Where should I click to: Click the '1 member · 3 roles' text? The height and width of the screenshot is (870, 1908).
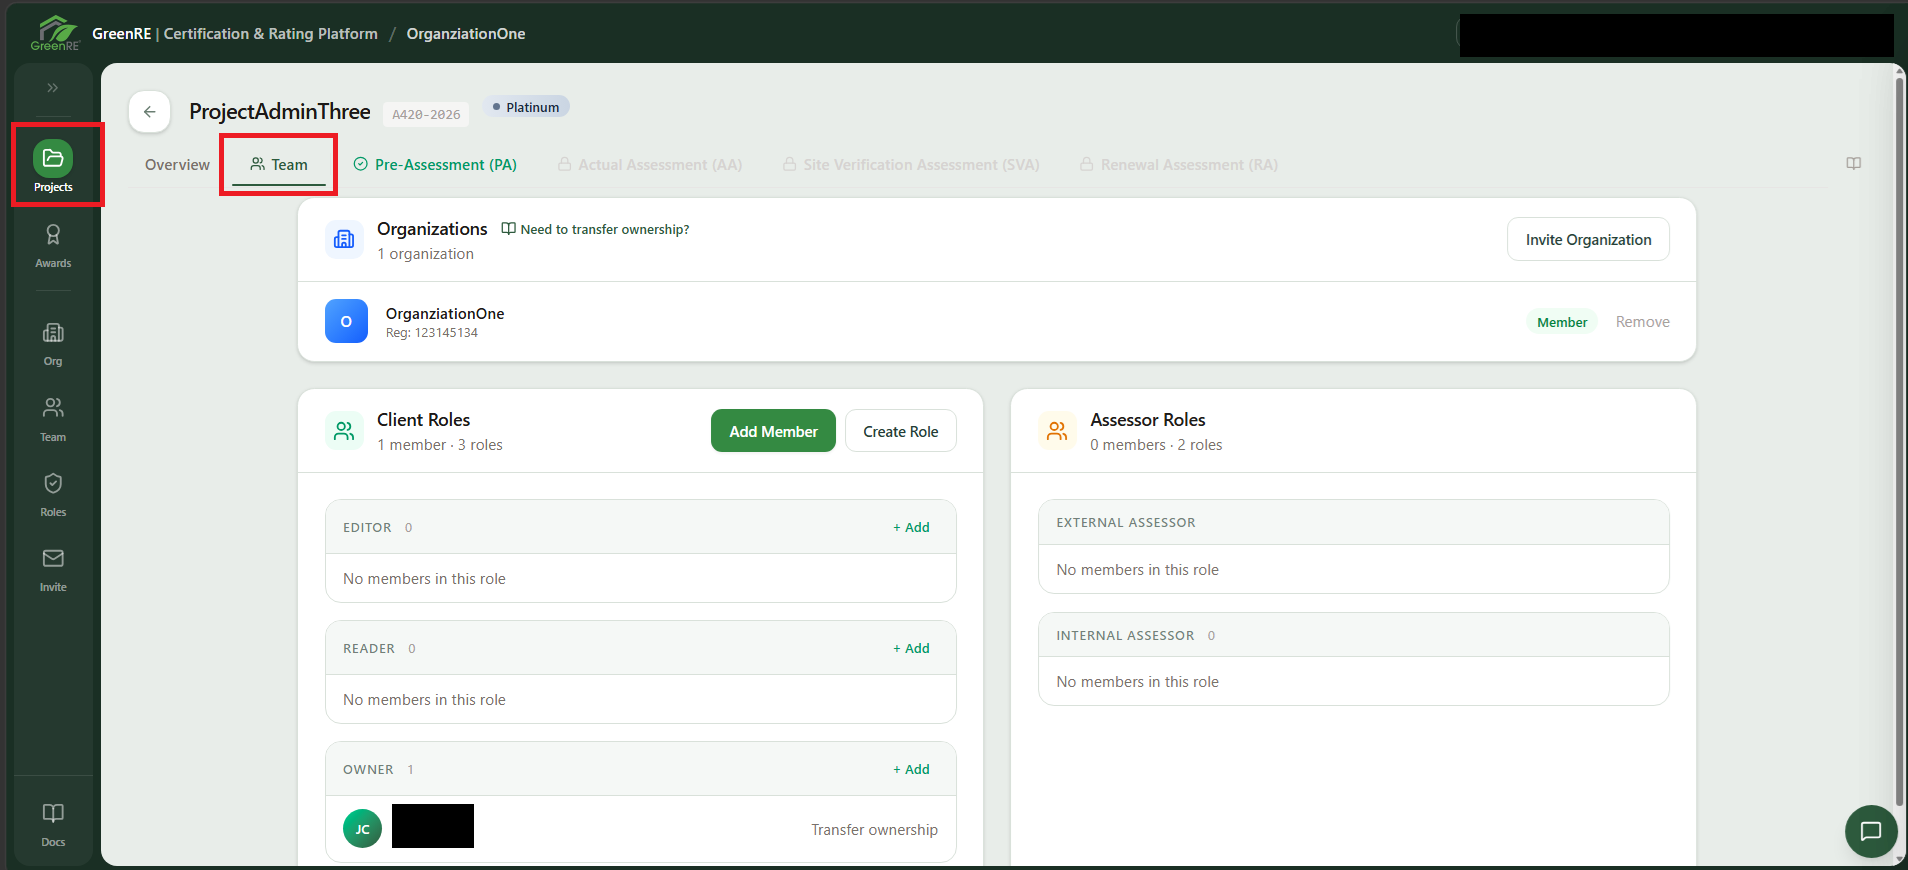[x=440, y=445]
